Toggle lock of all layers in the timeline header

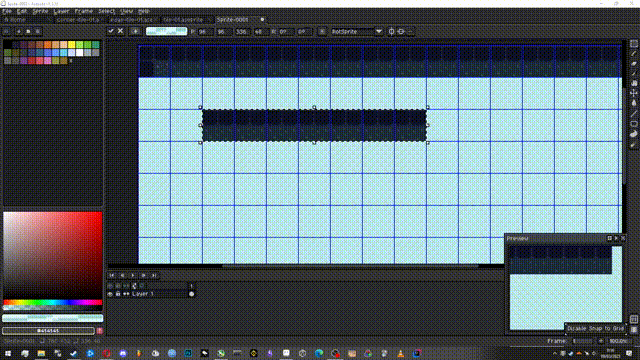tap(118, 286)
